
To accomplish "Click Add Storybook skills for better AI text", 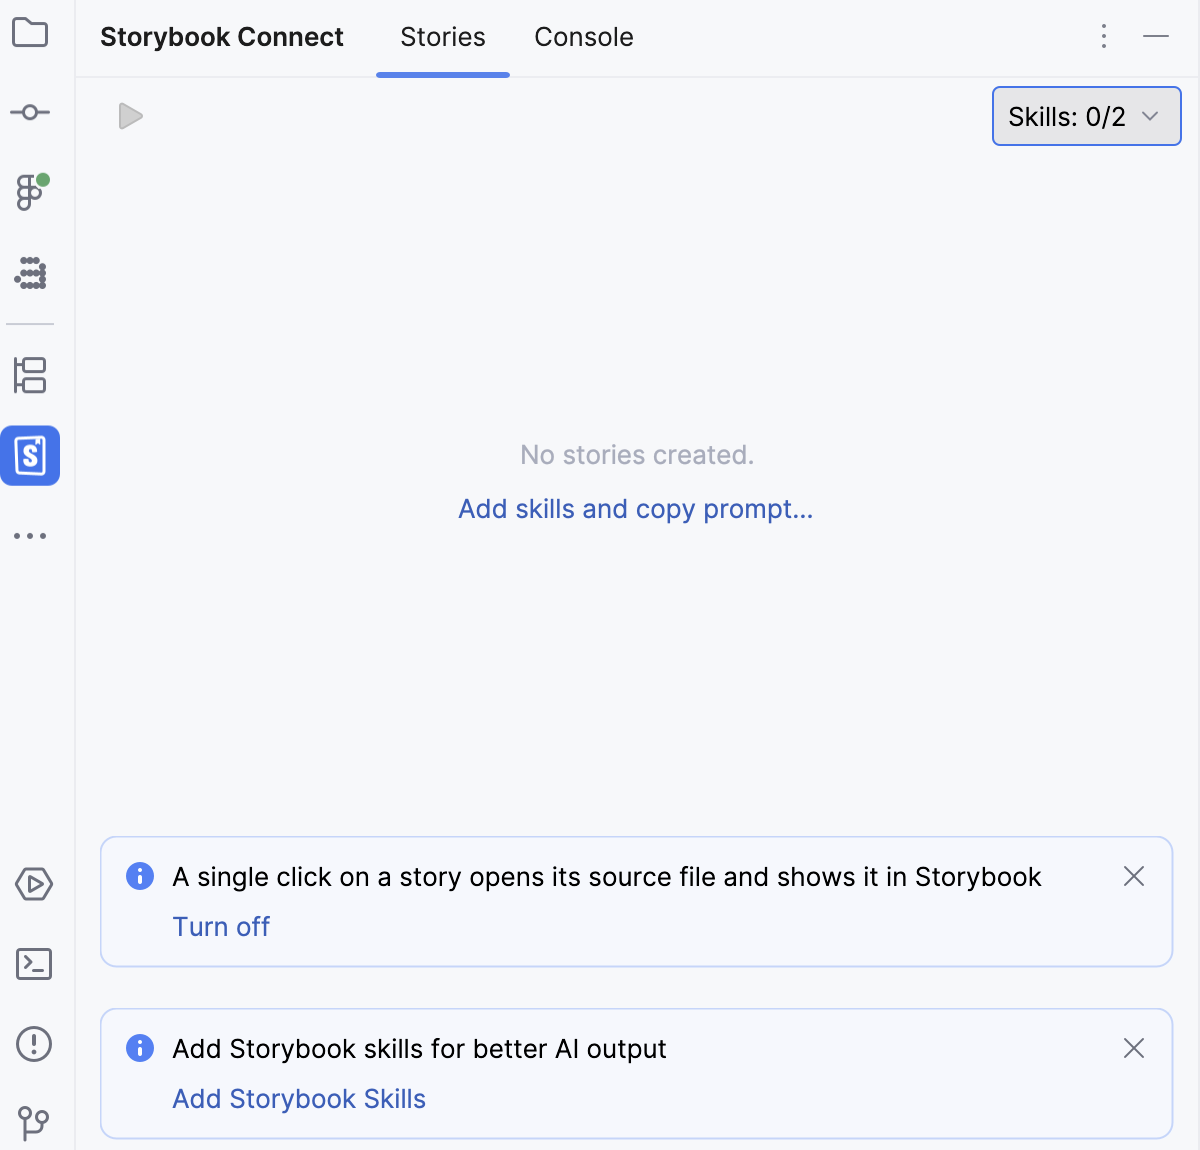I will [419, 1049].
